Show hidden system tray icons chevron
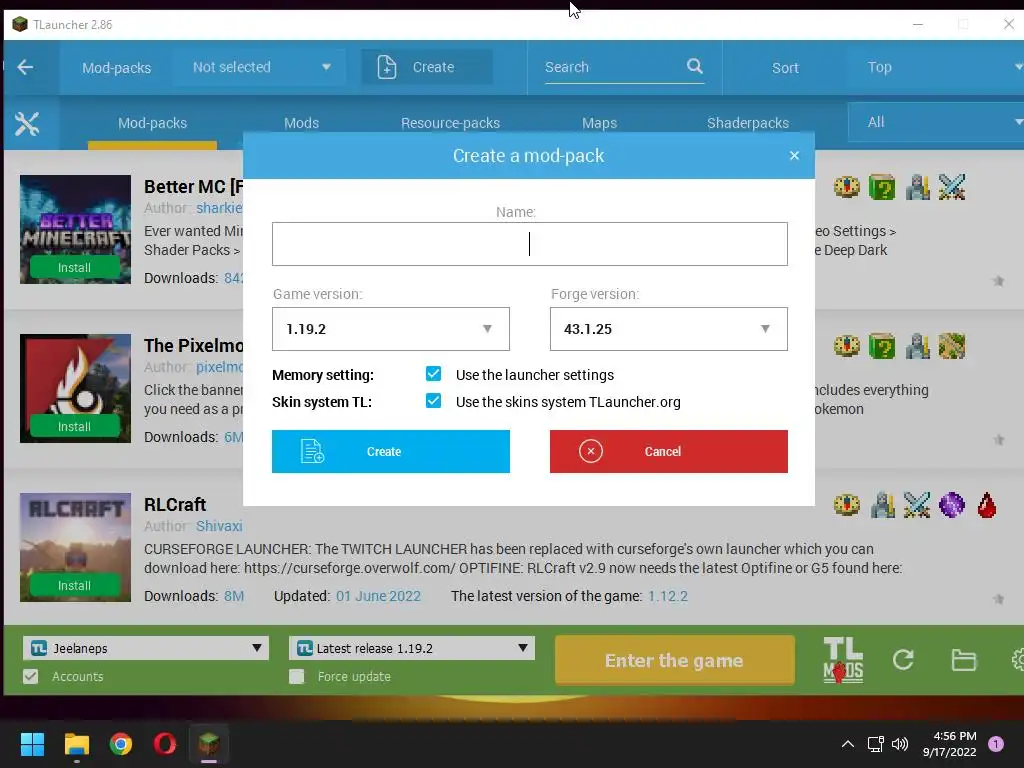This screenshot has height=768, width=1024. tap(848, 744)
